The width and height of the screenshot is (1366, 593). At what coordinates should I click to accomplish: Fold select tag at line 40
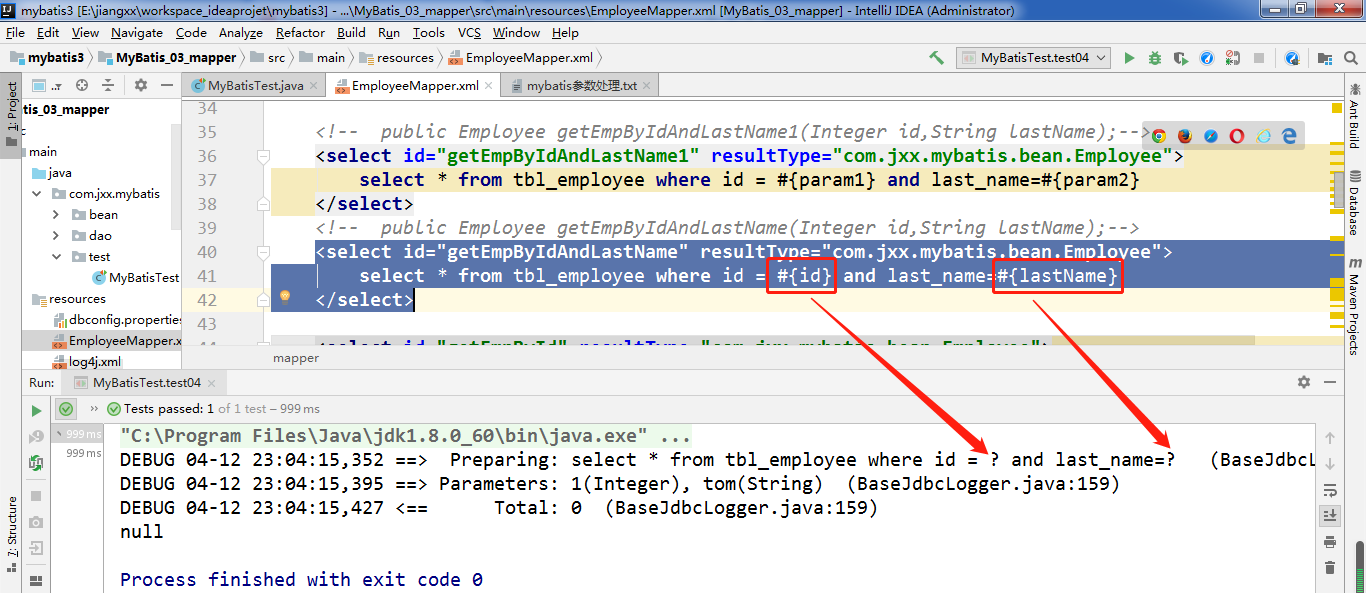[263, 253]
